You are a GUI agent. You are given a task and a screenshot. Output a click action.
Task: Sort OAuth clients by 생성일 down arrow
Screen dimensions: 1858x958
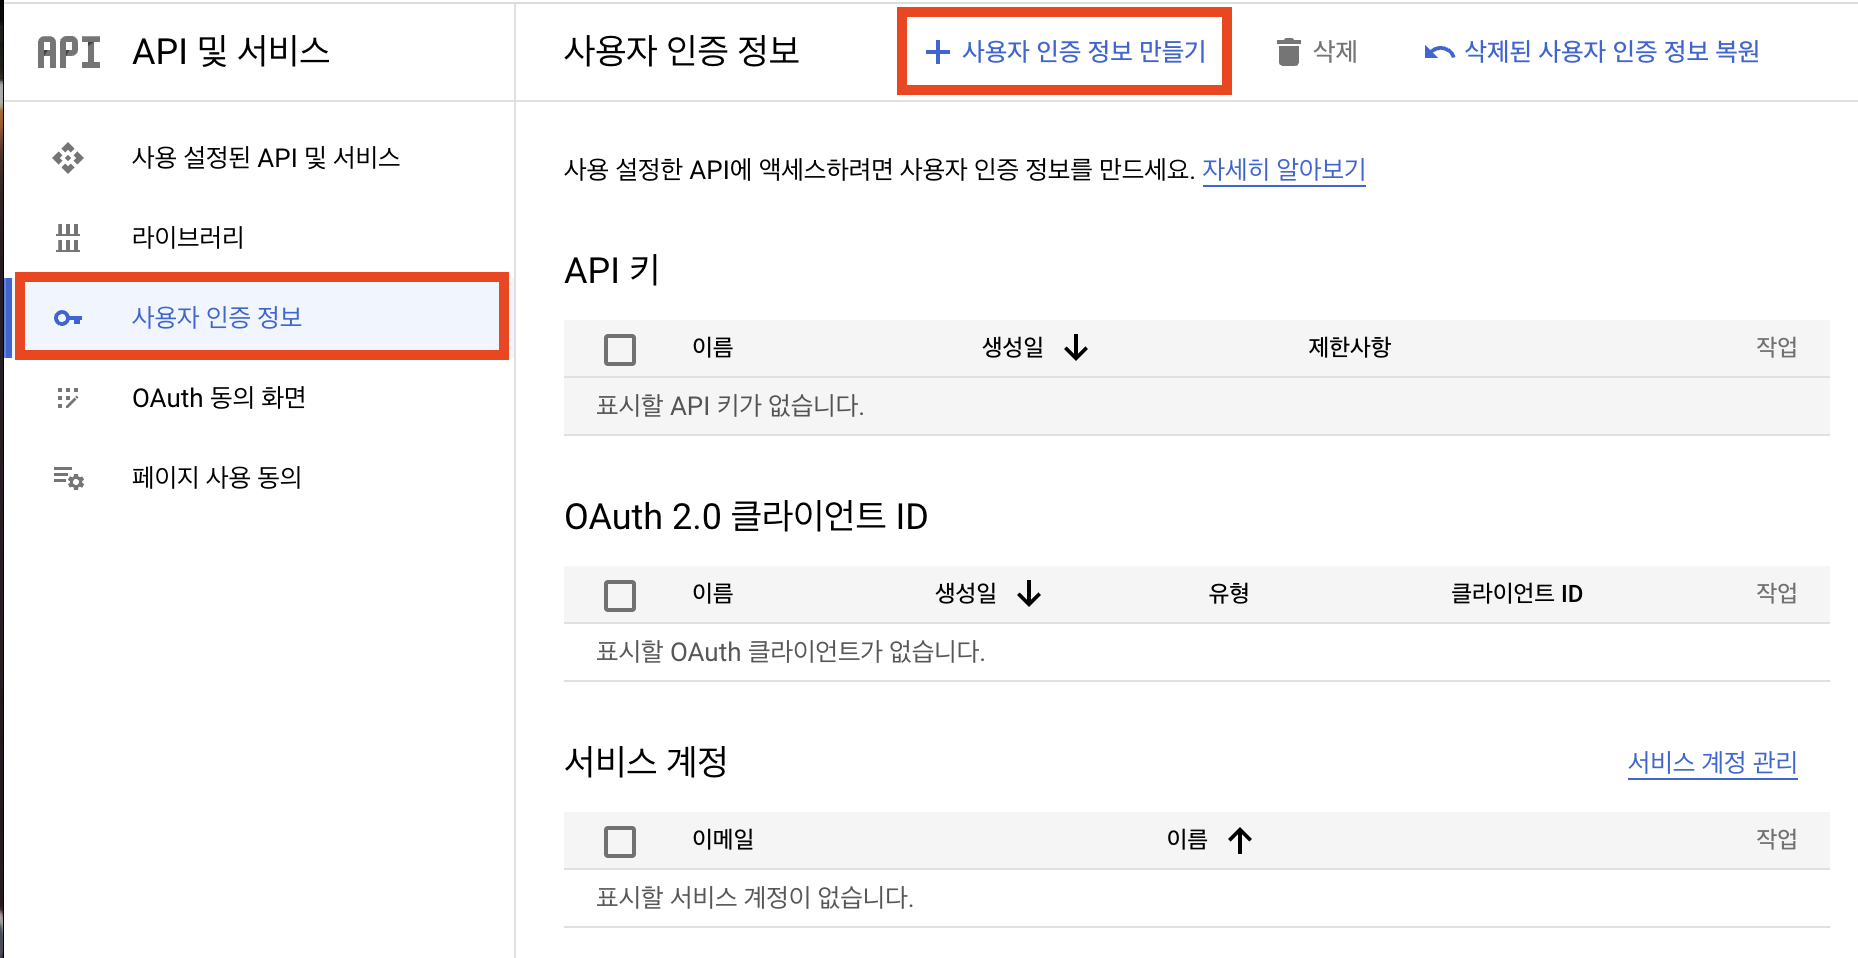[1029, 594]
